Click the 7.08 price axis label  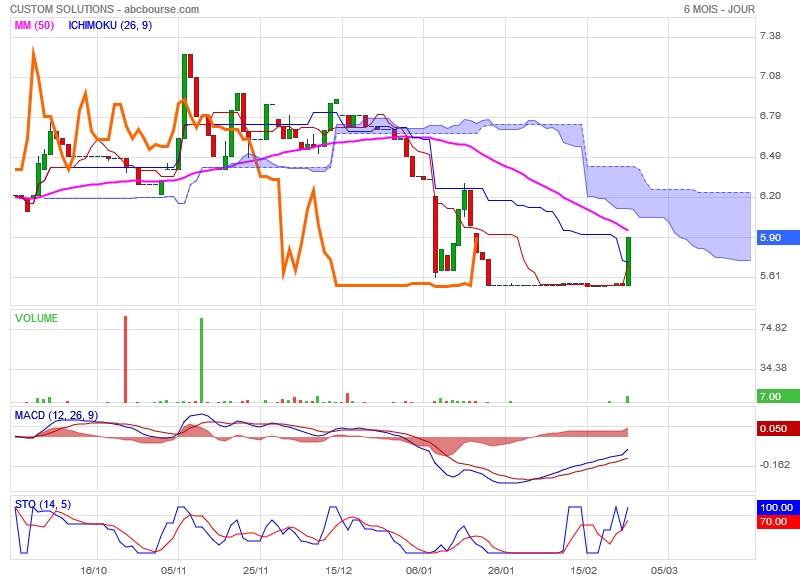tap(770, 76)
